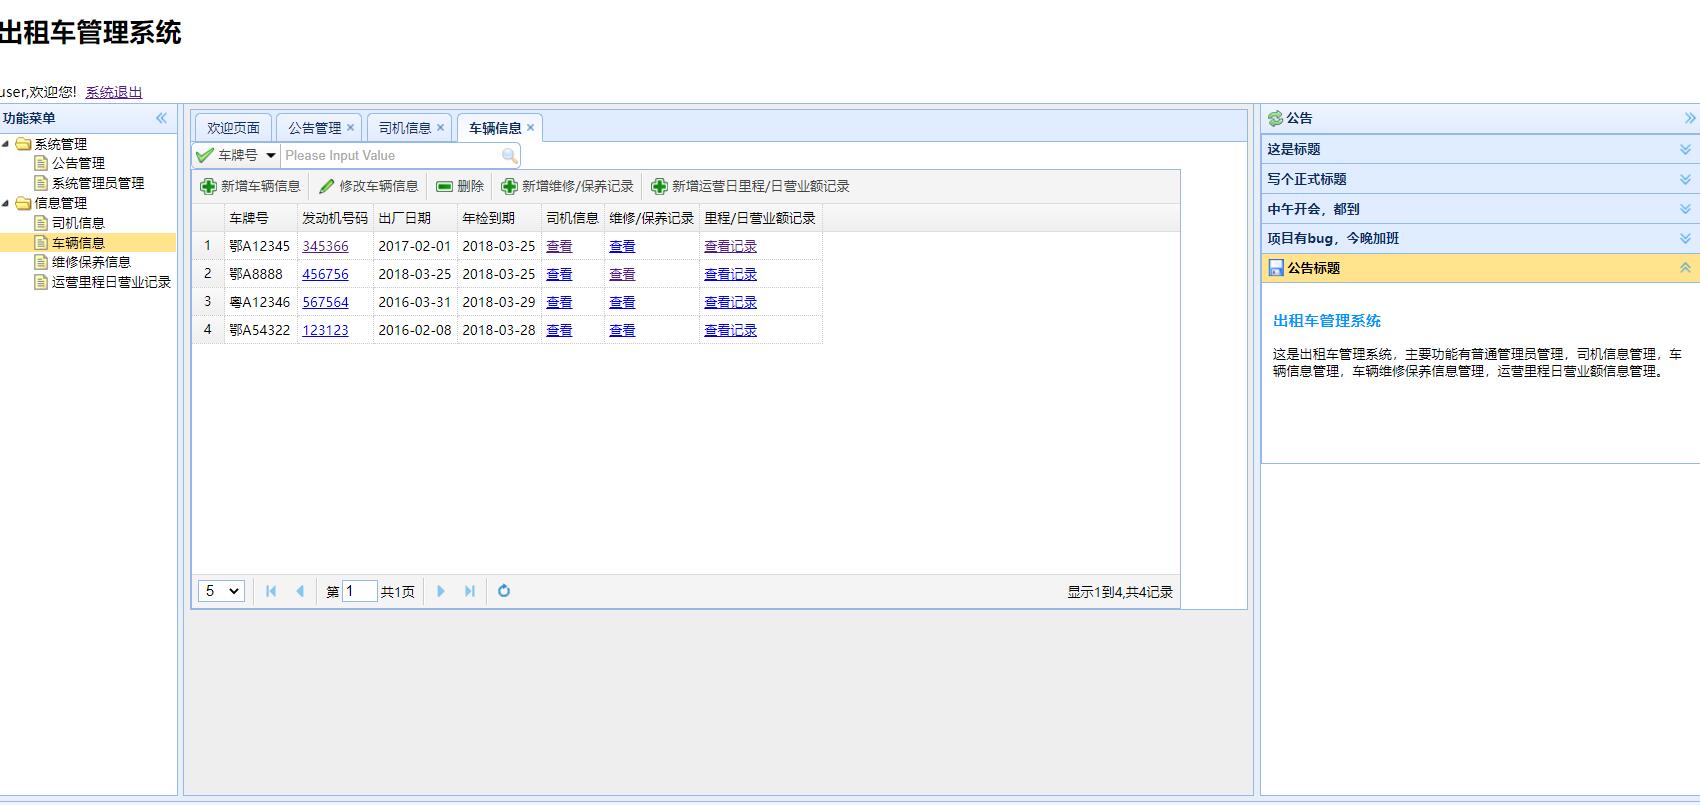The width and height of the screenshot is (1700, 805).
Task: Open the 车牌号 search field dropdown
Action: [x=271, y=156]
